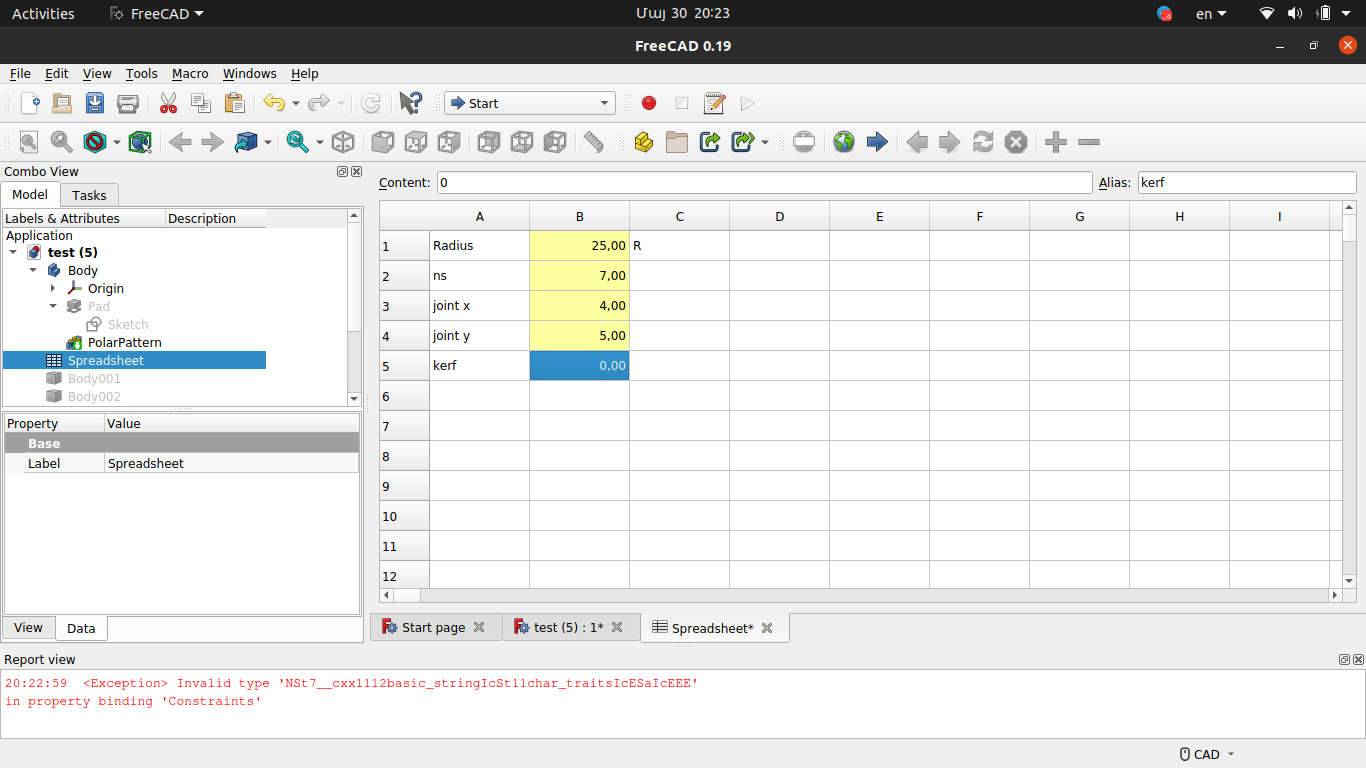Zoom in with the plus icon
Screen dimensions: 1366x768
tap(1056, 142)
